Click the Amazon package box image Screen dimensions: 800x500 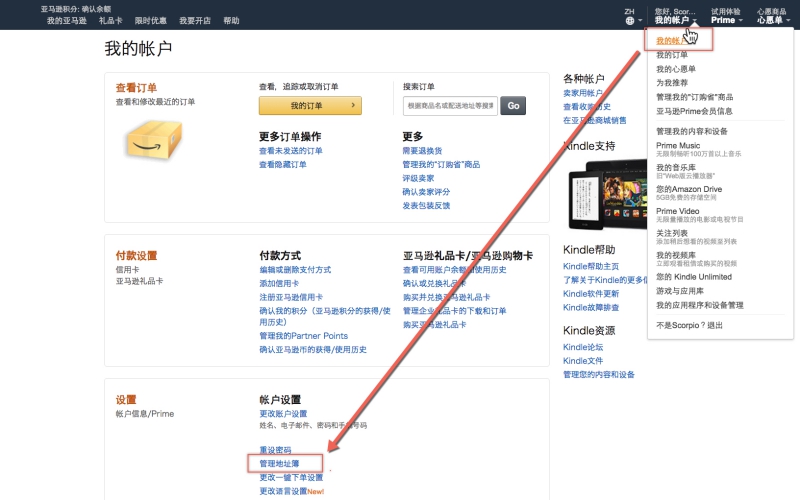point(154,139)
